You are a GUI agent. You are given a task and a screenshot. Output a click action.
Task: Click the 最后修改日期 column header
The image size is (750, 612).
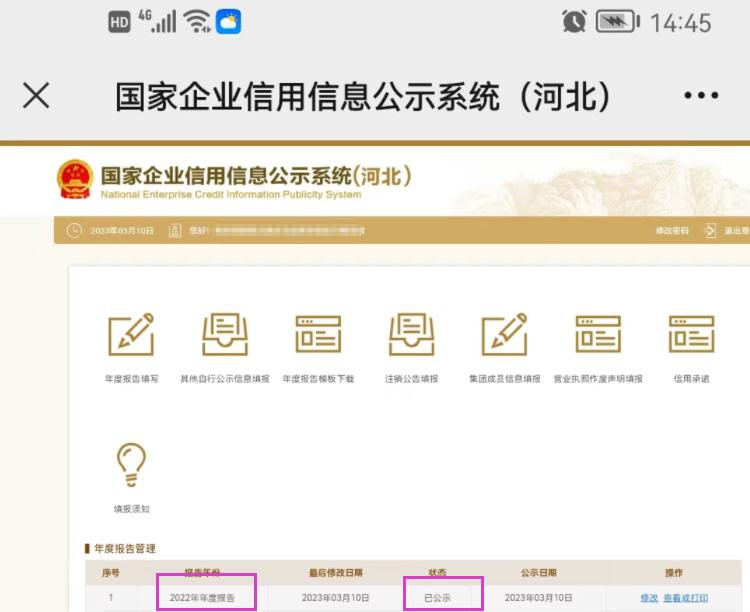[335, 572]
